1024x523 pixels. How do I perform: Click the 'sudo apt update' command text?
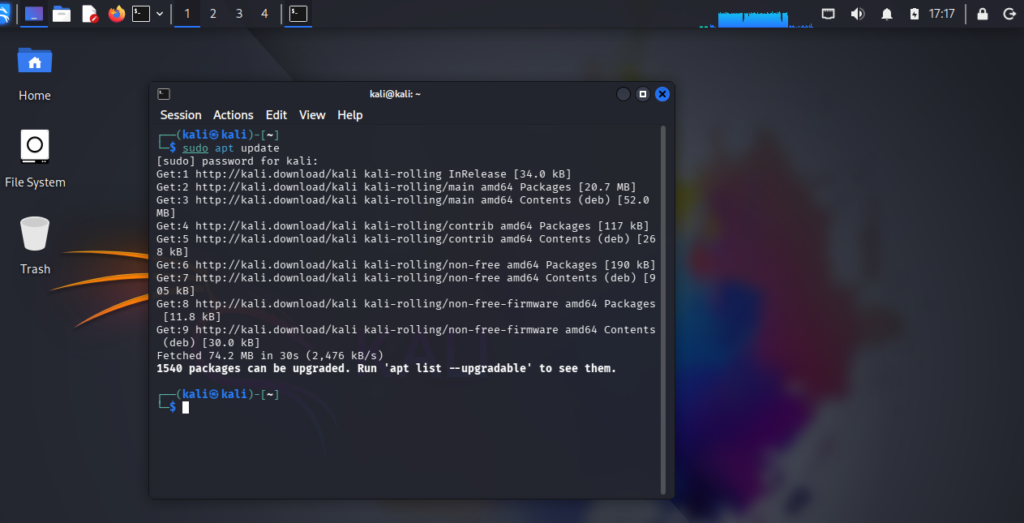pyautogui.click(x=231, y=148)
